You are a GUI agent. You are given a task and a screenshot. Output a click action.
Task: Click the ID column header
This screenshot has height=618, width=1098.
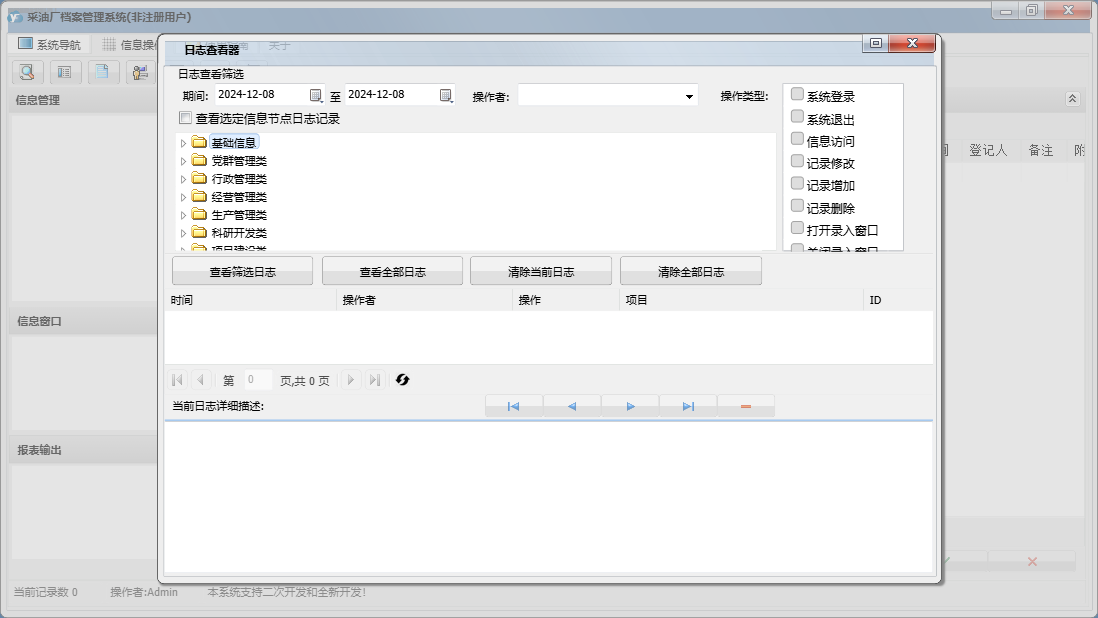pyautogui.click(x=898, y=300)
